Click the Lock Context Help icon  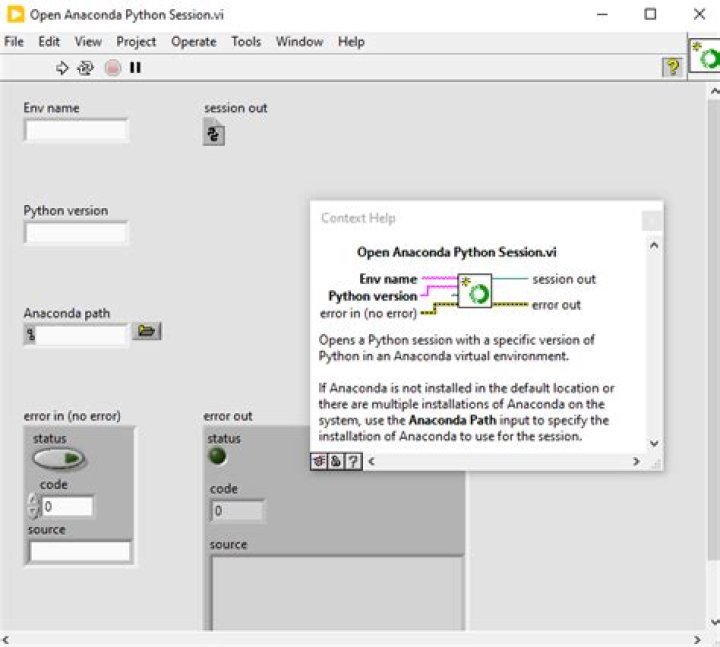[336, 461]
